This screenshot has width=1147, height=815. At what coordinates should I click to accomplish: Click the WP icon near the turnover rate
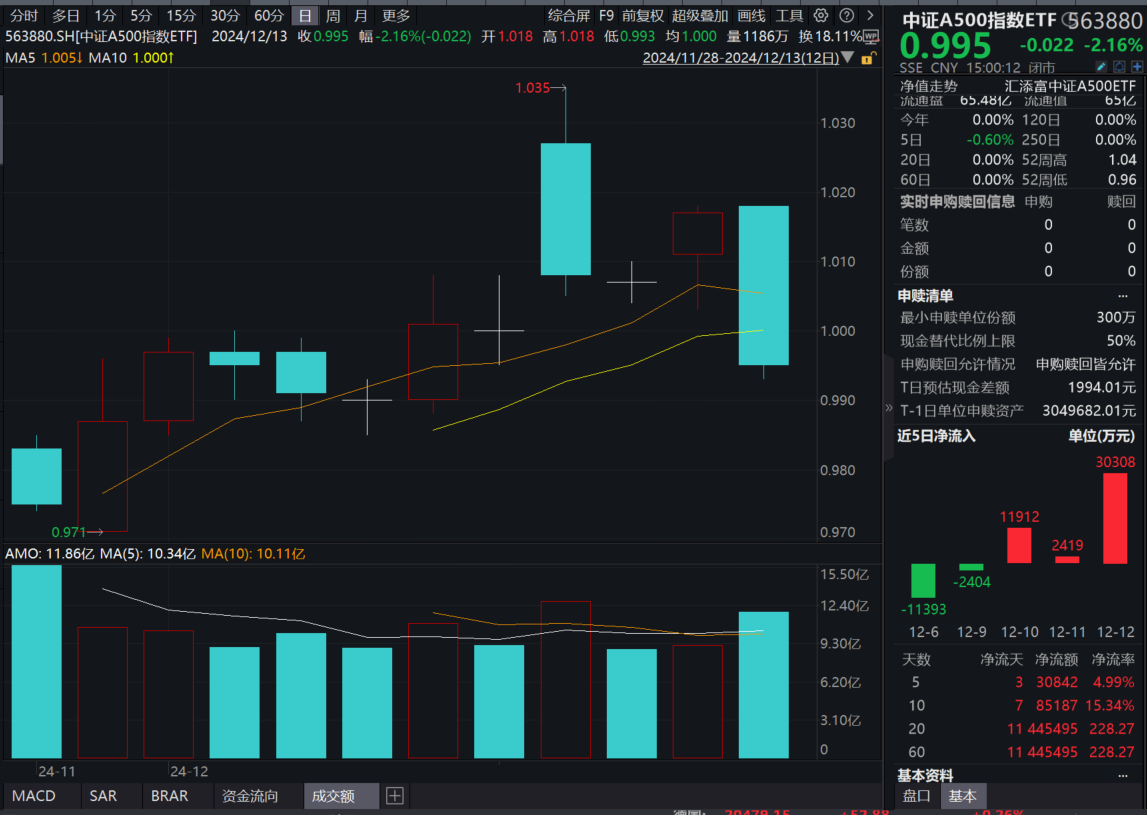pos(870,37)
